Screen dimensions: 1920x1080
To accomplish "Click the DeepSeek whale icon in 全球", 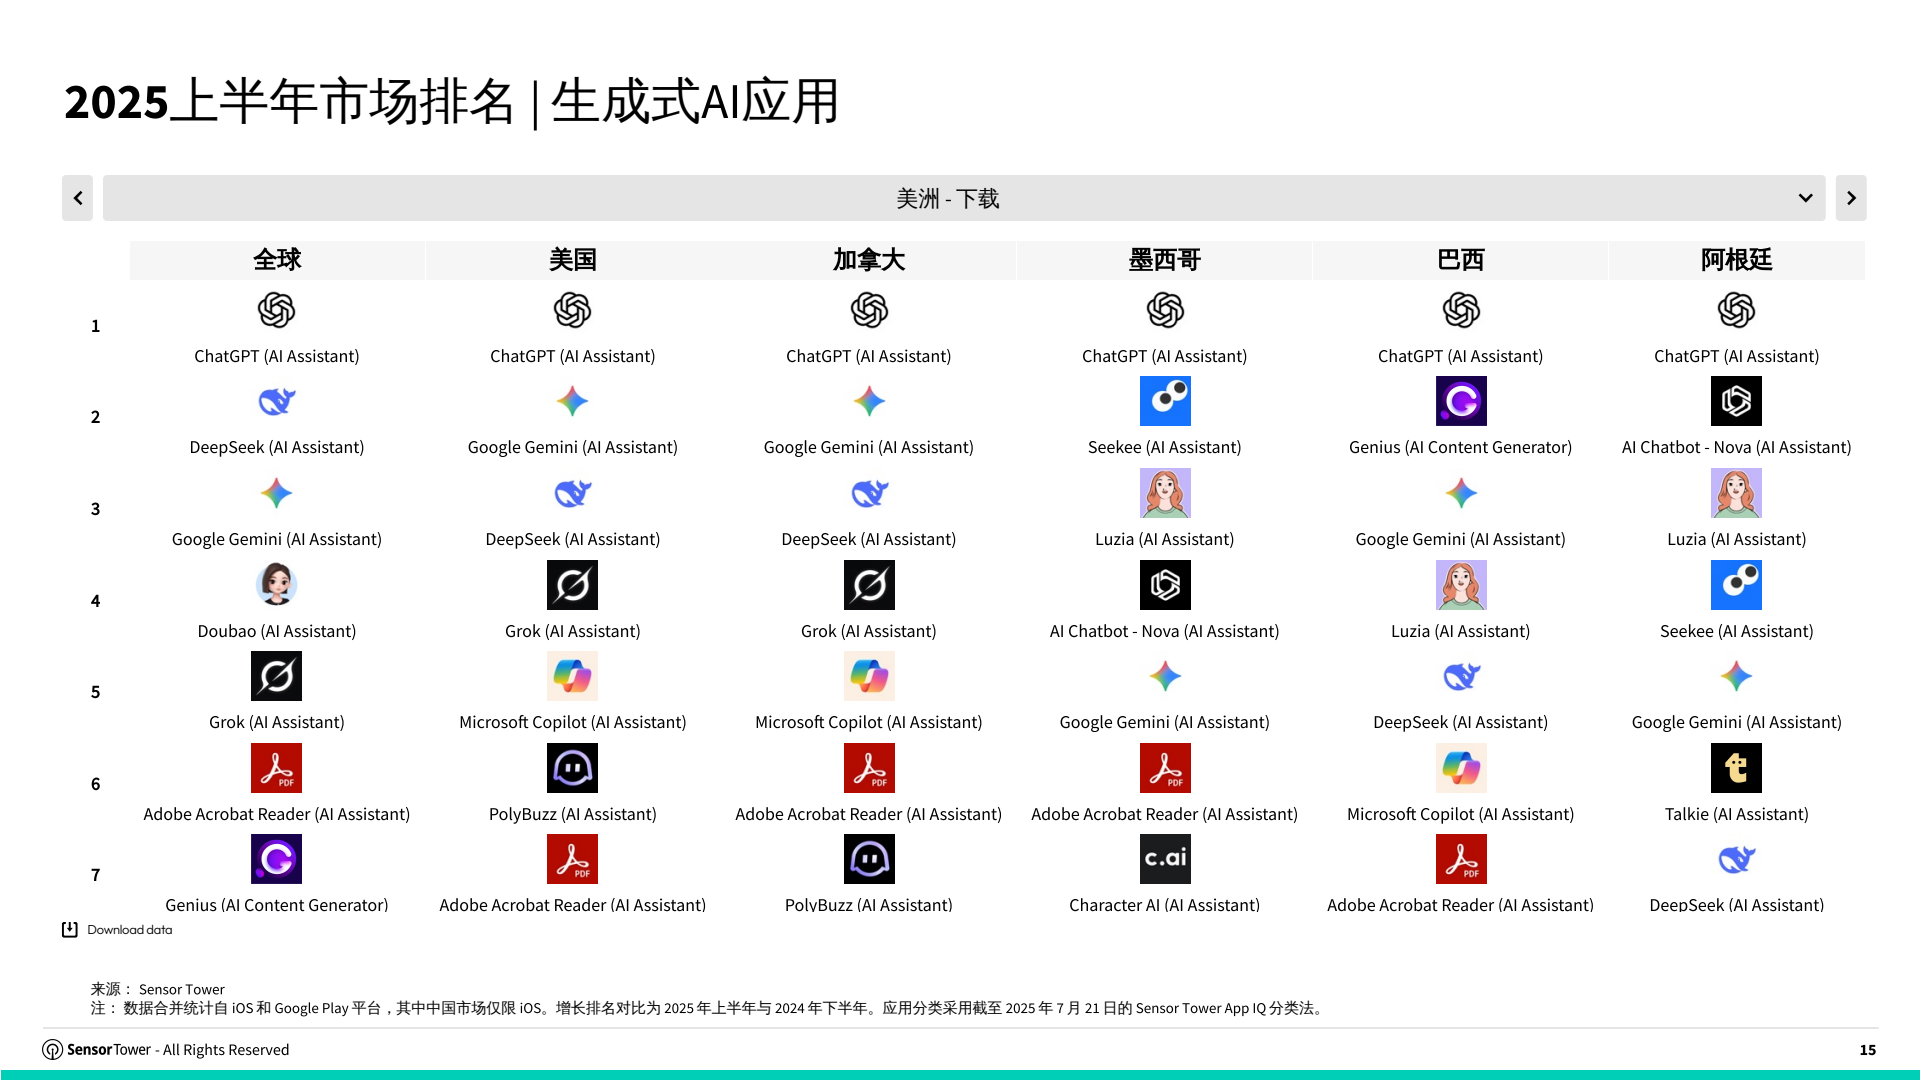I will tap(276, 402).
